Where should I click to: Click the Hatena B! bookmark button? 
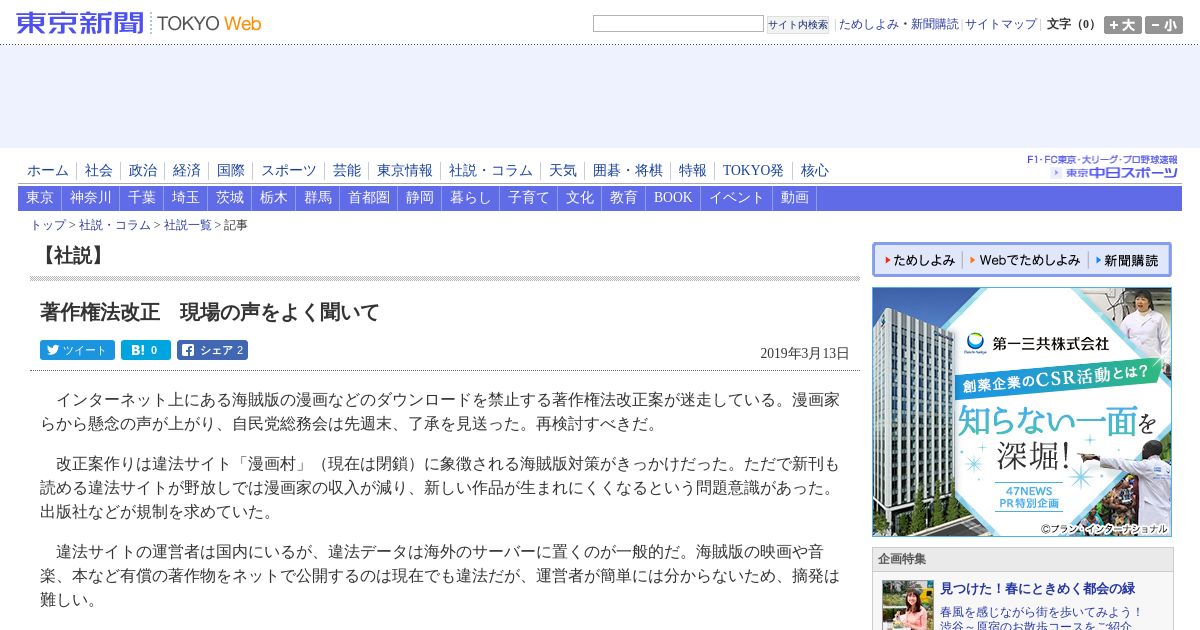146,350
